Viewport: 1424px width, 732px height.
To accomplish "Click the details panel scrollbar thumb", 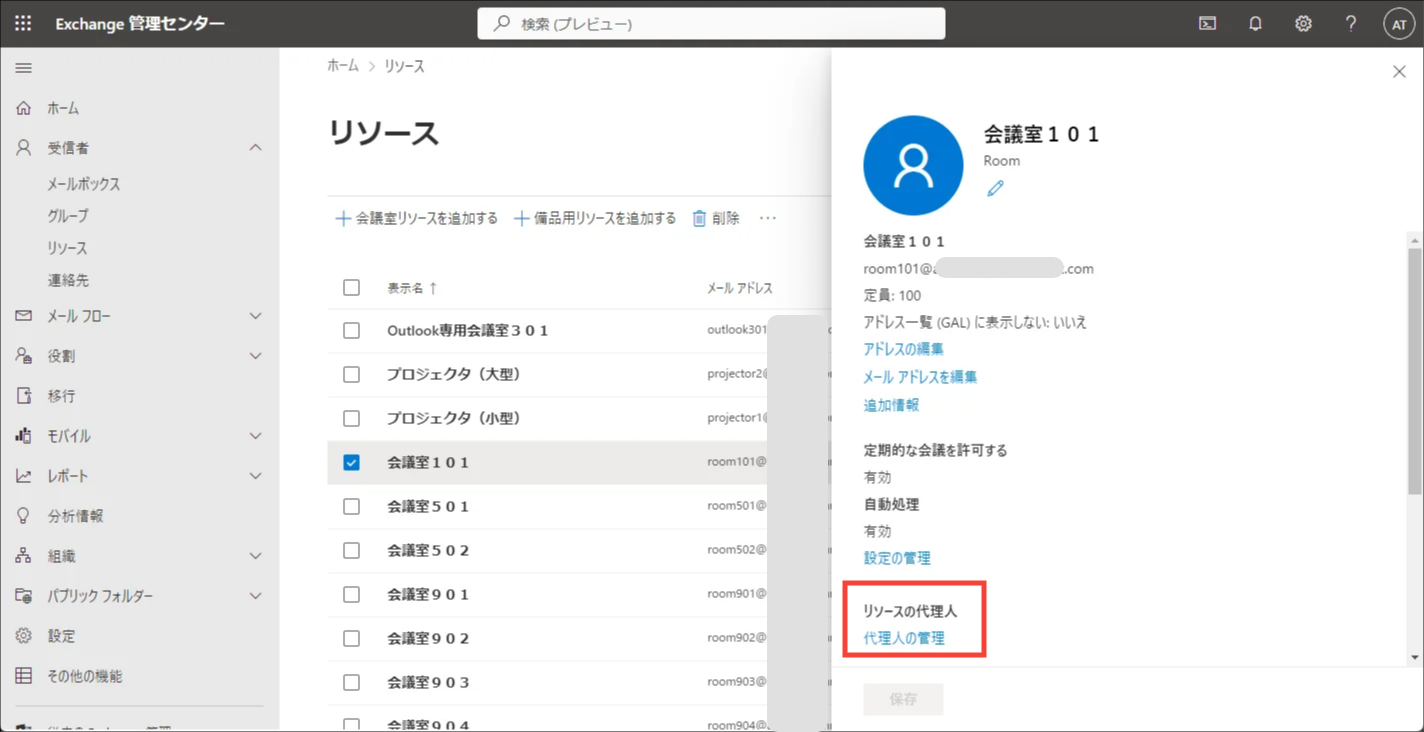I will (1414, 372).
